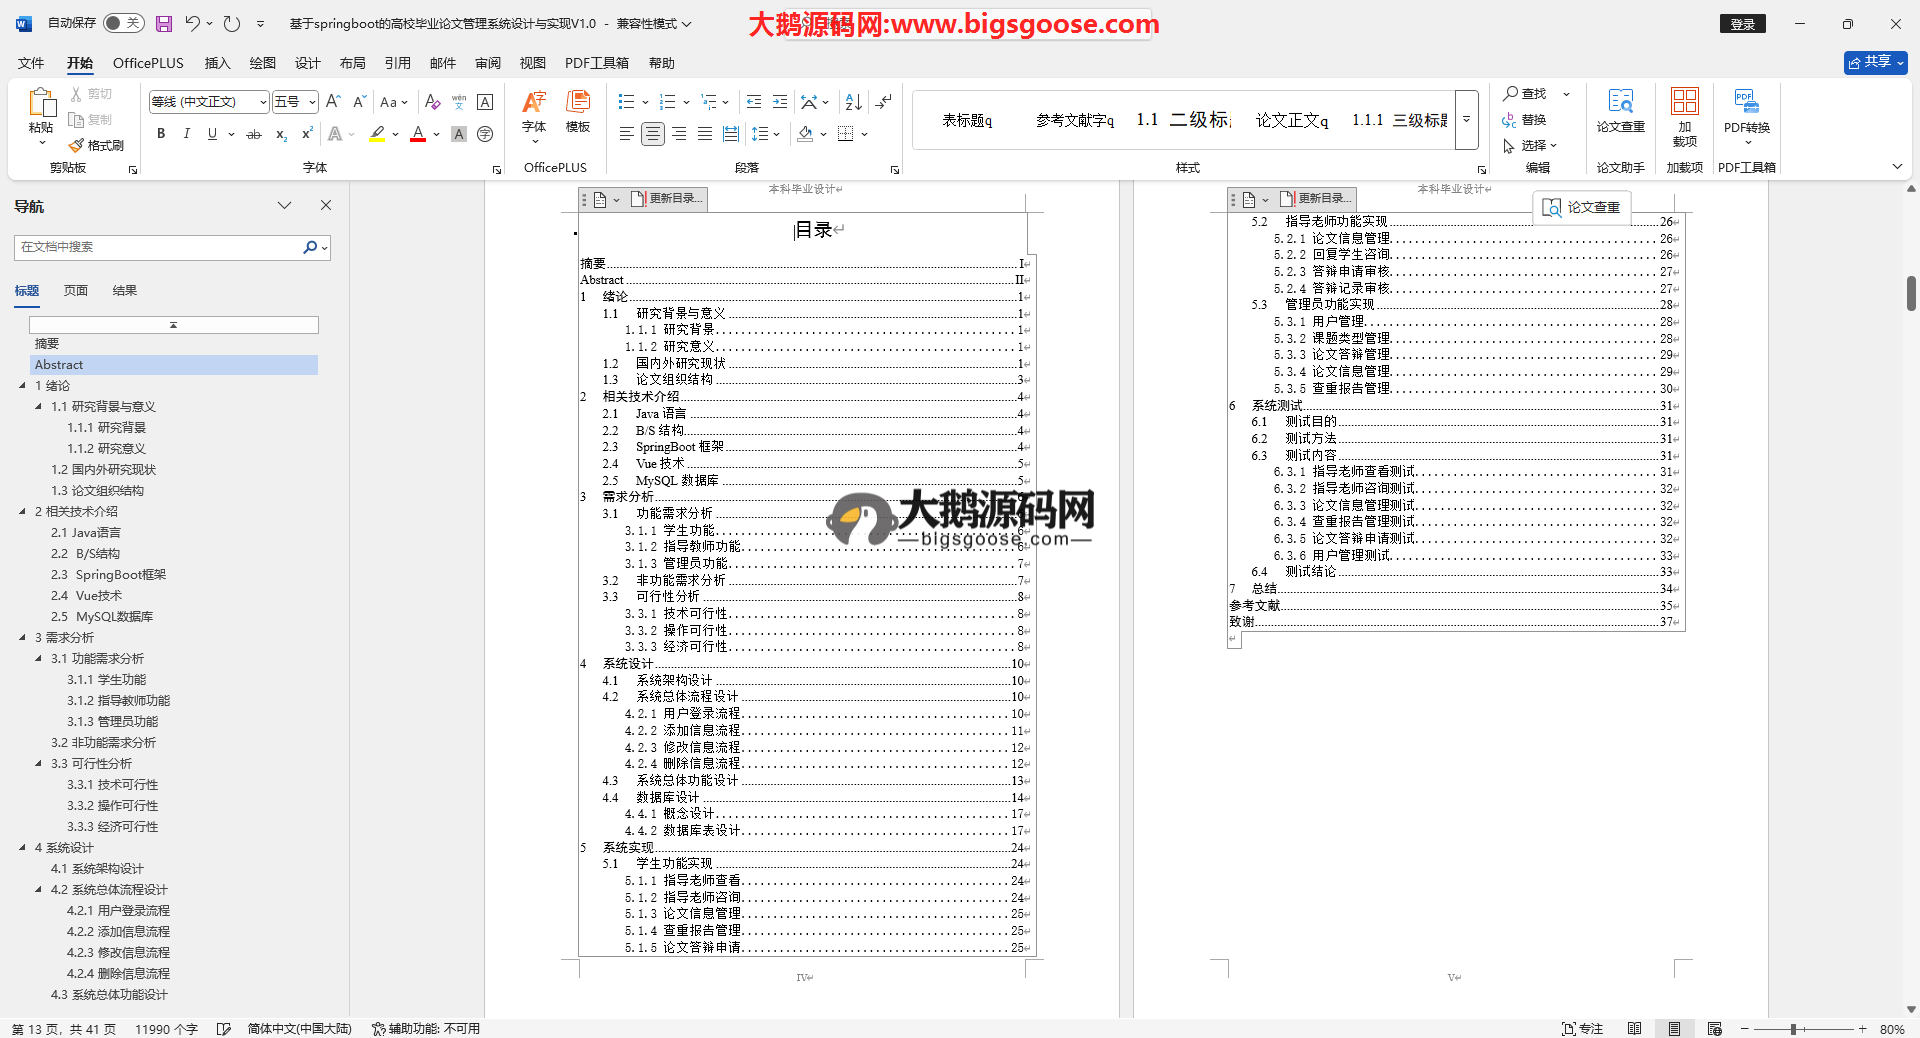Open the 引用 ribbon tab
The image size is (1920, 1038).
pos(397,63)
